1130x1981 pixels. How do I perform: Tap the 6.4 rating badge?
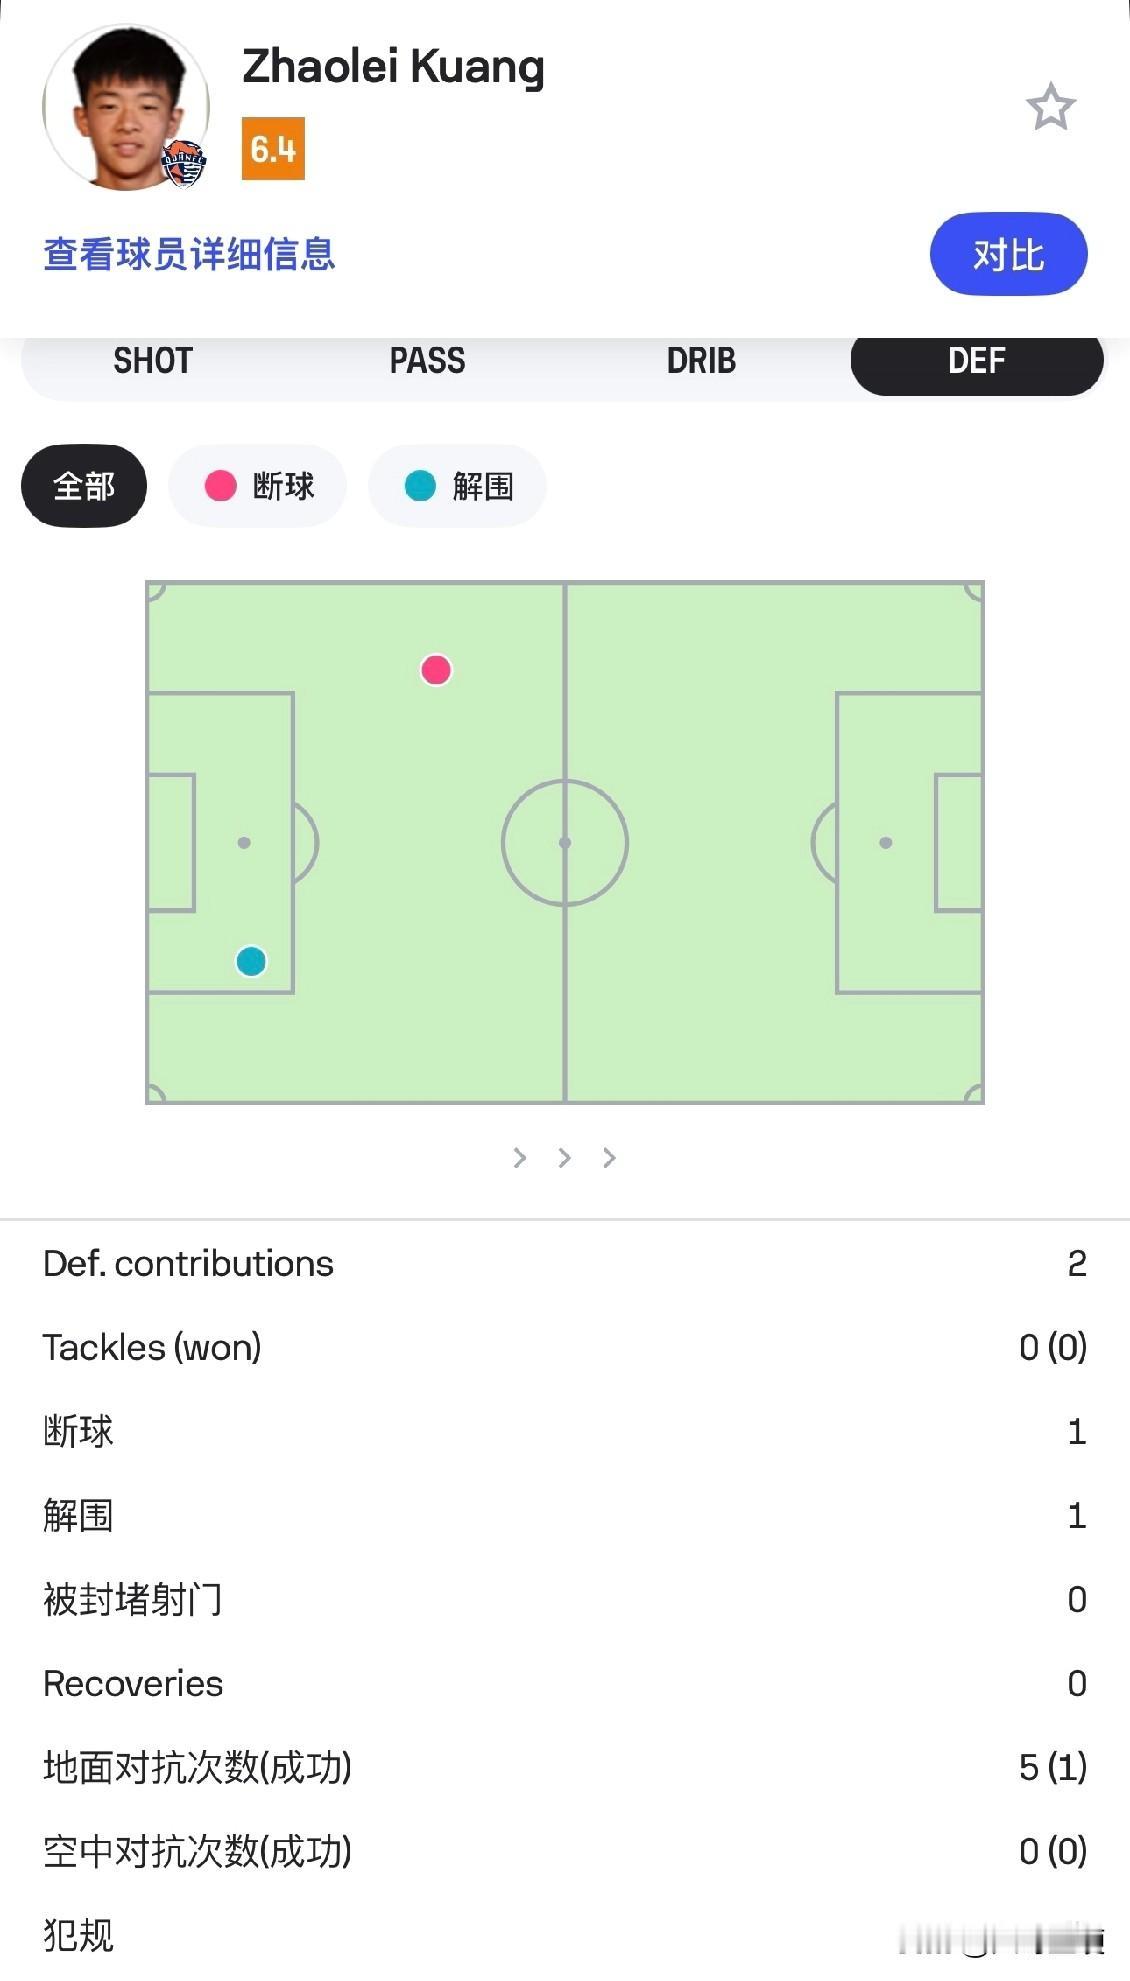pyautogui.click(x=273, y=150)
